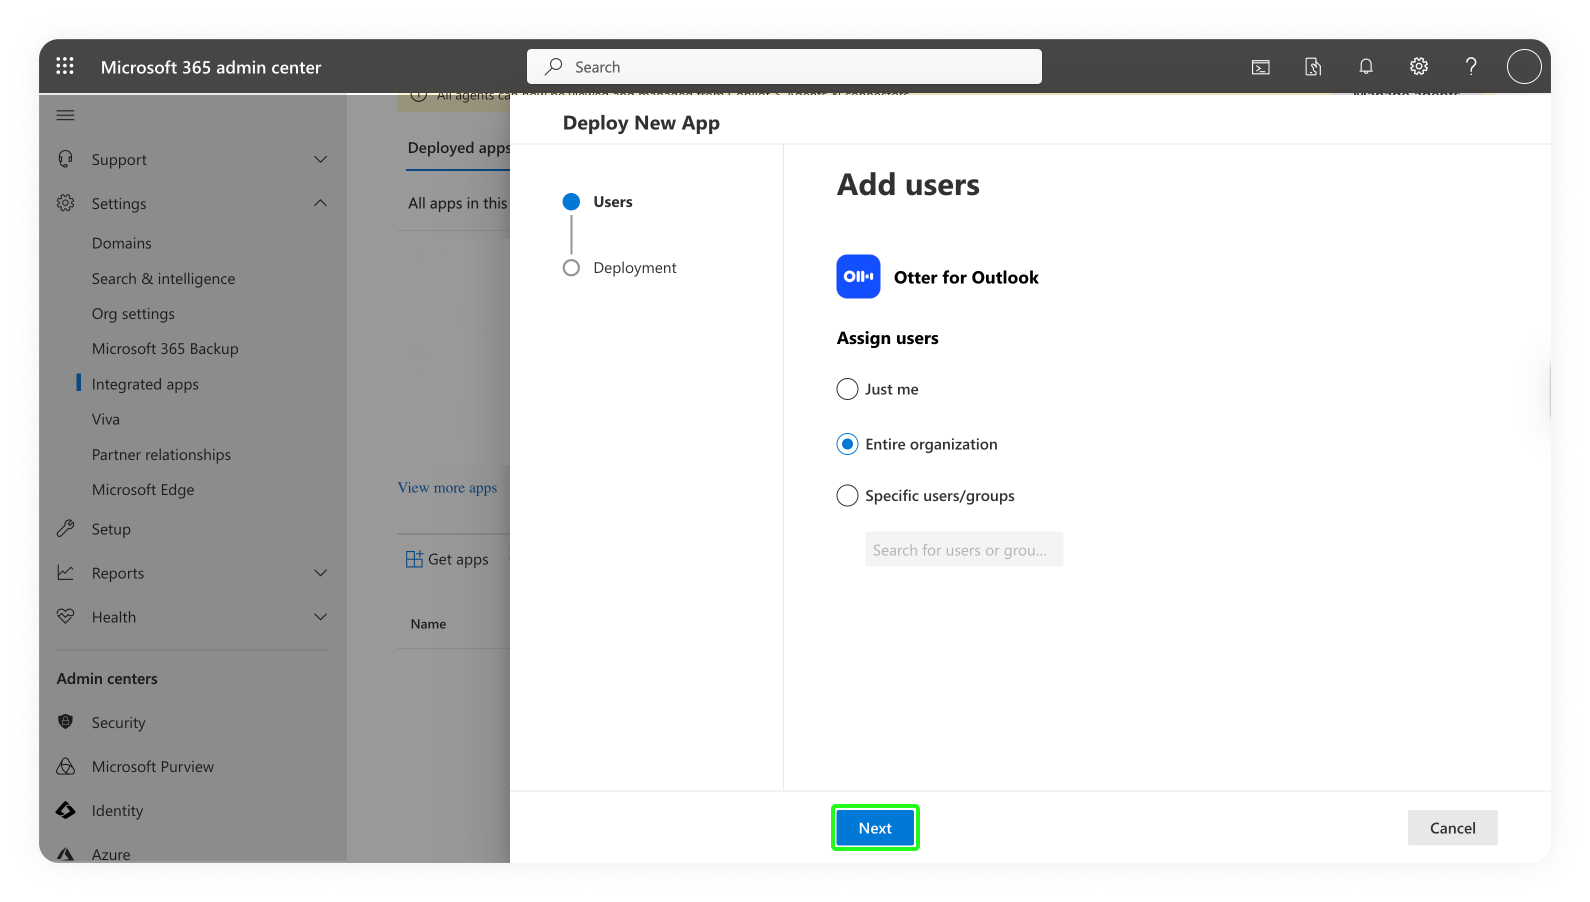
Task: Click the help question mark icon
Action: [x=1470, y=67]
